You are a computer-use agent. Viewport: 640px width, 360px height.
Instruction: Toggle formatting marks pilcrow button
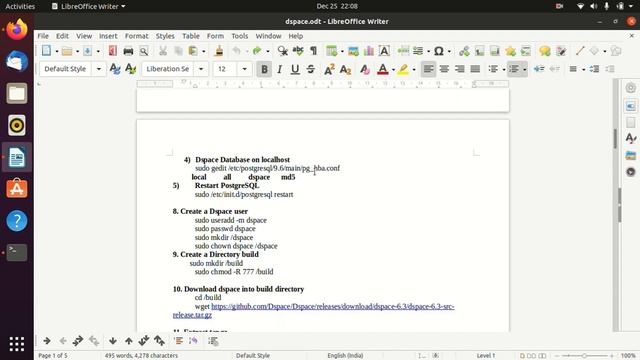pyautogui.click(x=313, y=51)
